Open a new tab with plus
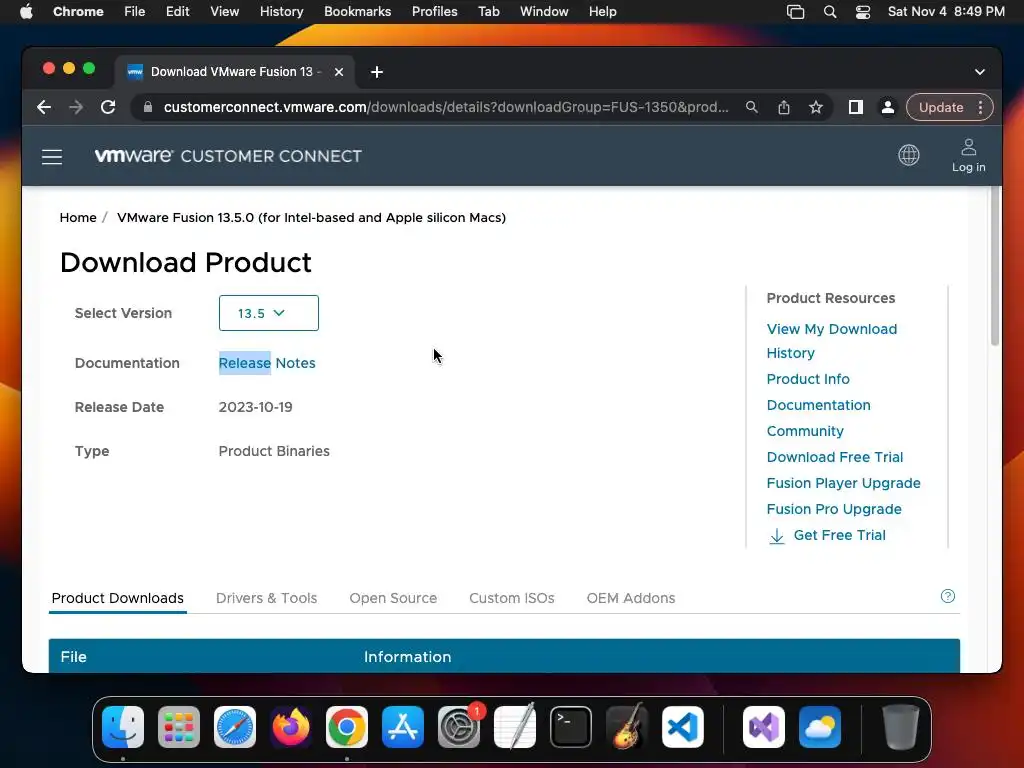The width and height of the screenshot is (1024, 768). coord(377,72)
